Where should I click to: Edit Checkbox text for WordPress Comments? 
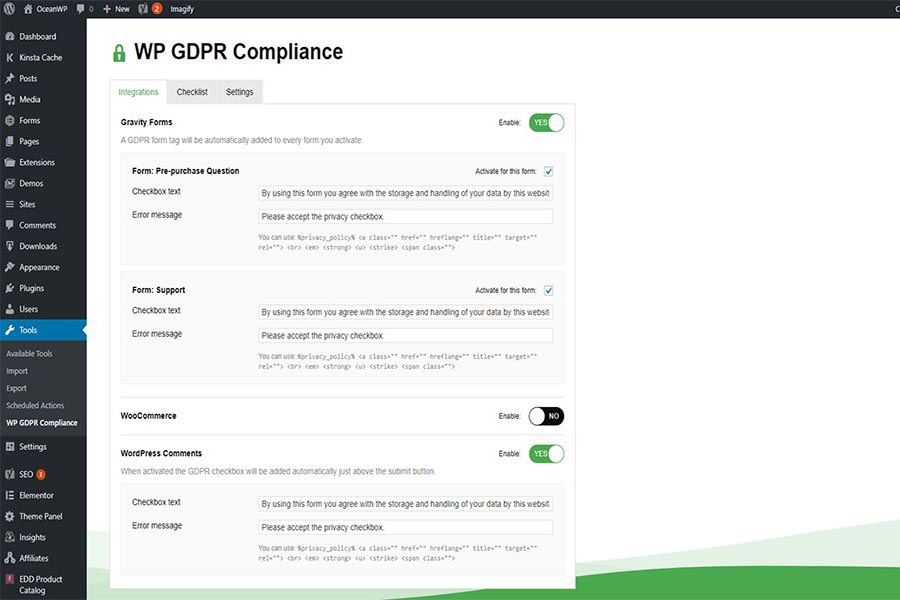[405, 504]
